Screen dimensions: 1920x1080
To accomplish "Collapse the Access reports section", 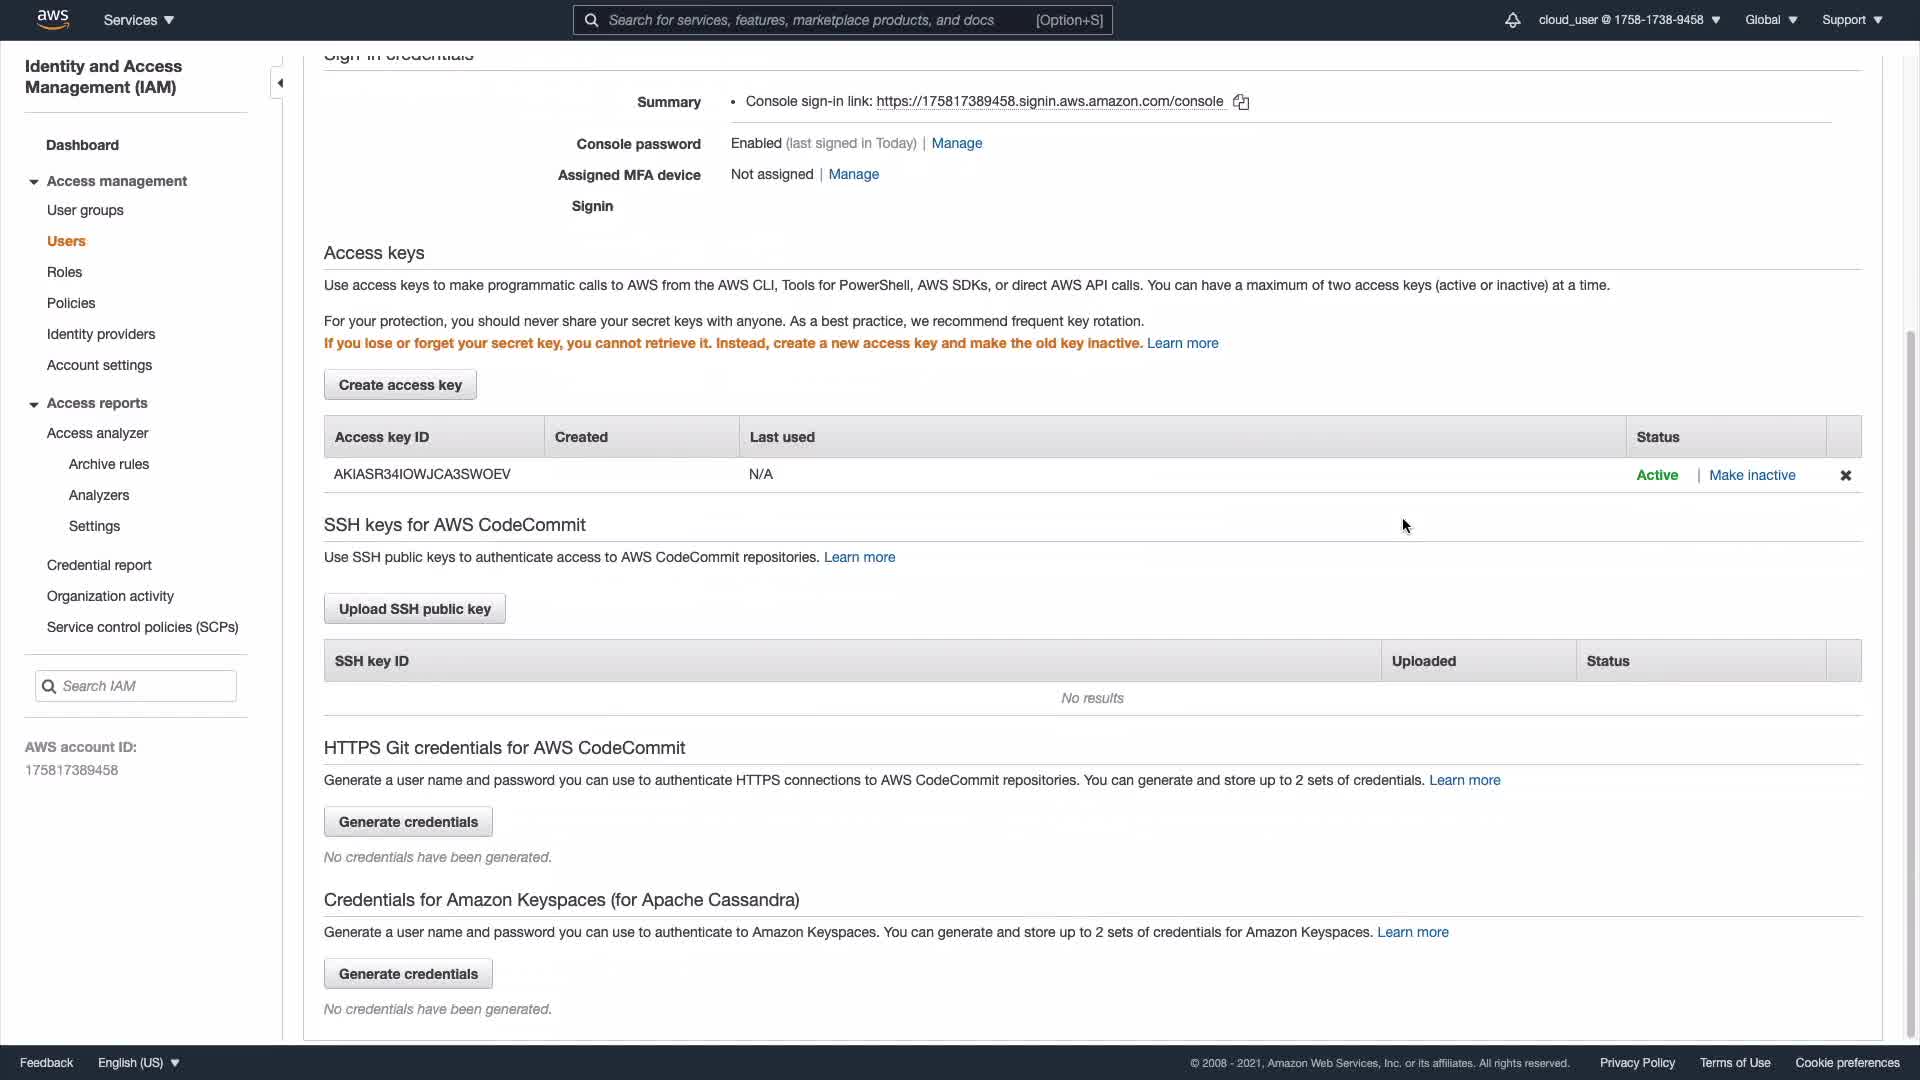I will [34, 404].
